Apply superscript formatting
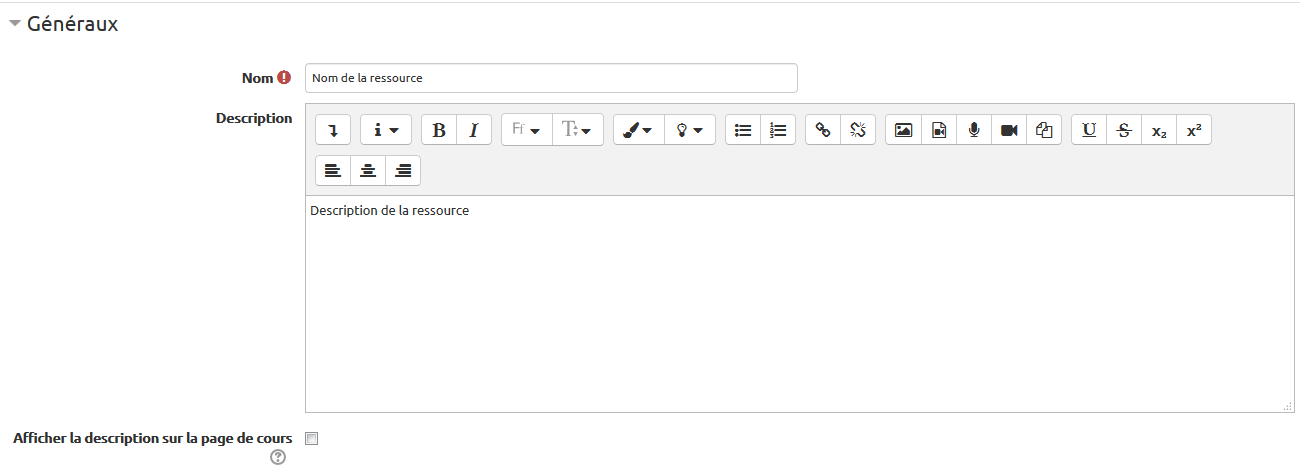The image size is (1300, 473). coord(1194,130)
